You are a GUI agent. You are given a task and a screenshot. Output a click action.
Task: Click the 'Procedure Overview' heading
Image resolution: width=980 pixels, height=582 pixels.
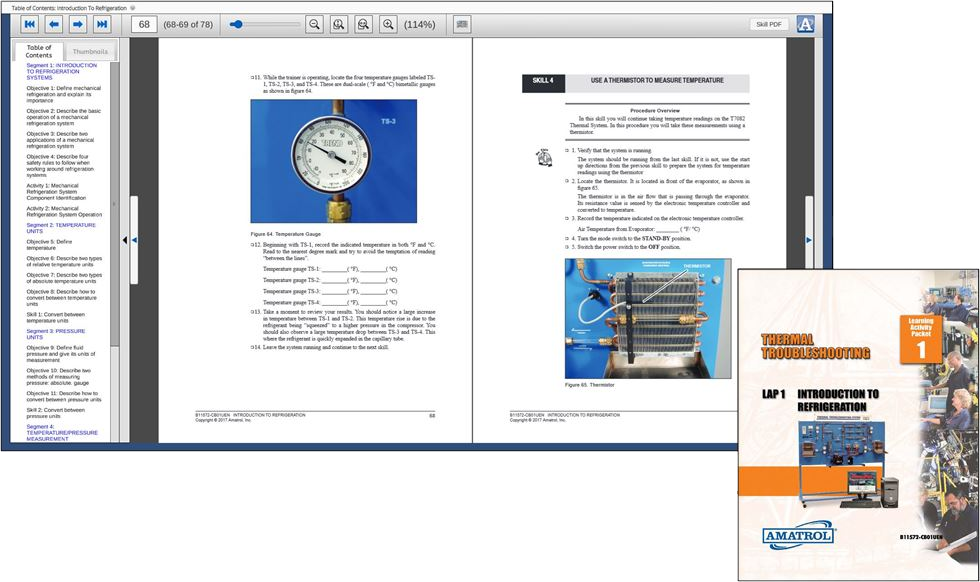point(654,111)
